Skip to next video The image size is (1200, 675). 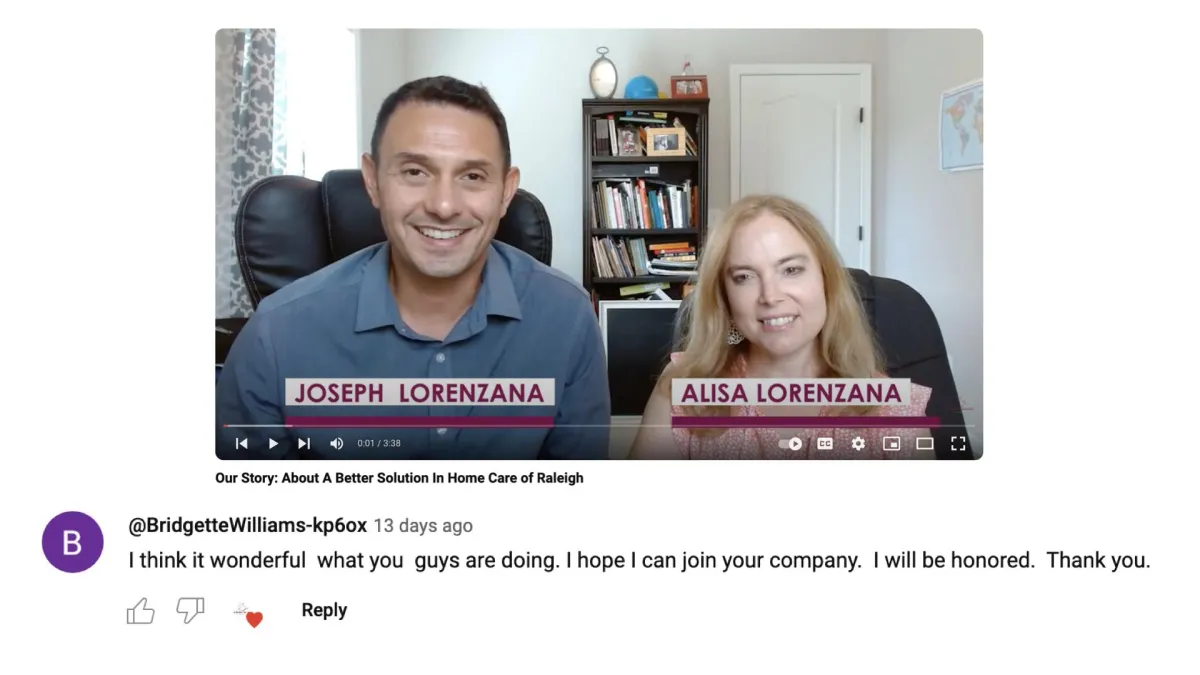pyautogui.click(x=304, y=443)
